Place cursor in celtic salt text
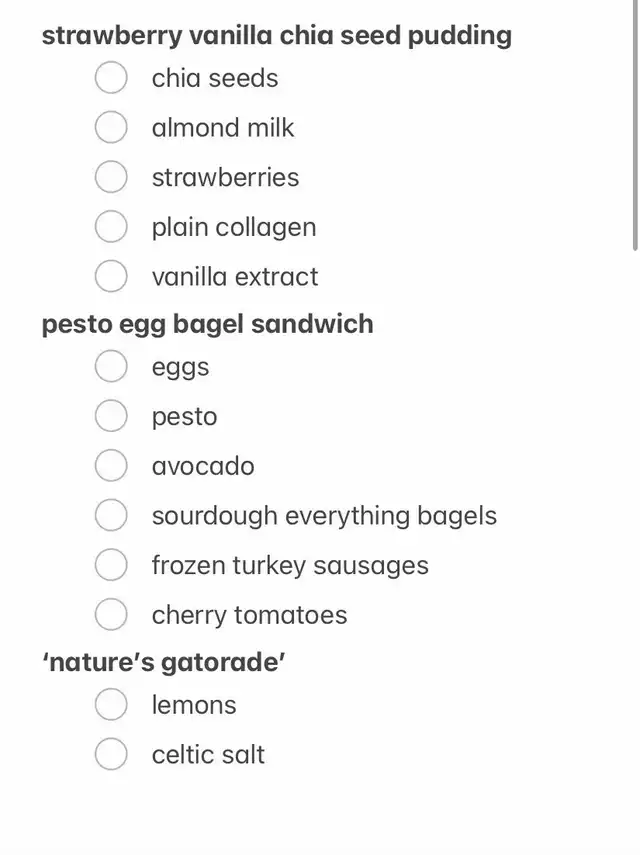640x855 pixels. (x=208, y=755)
